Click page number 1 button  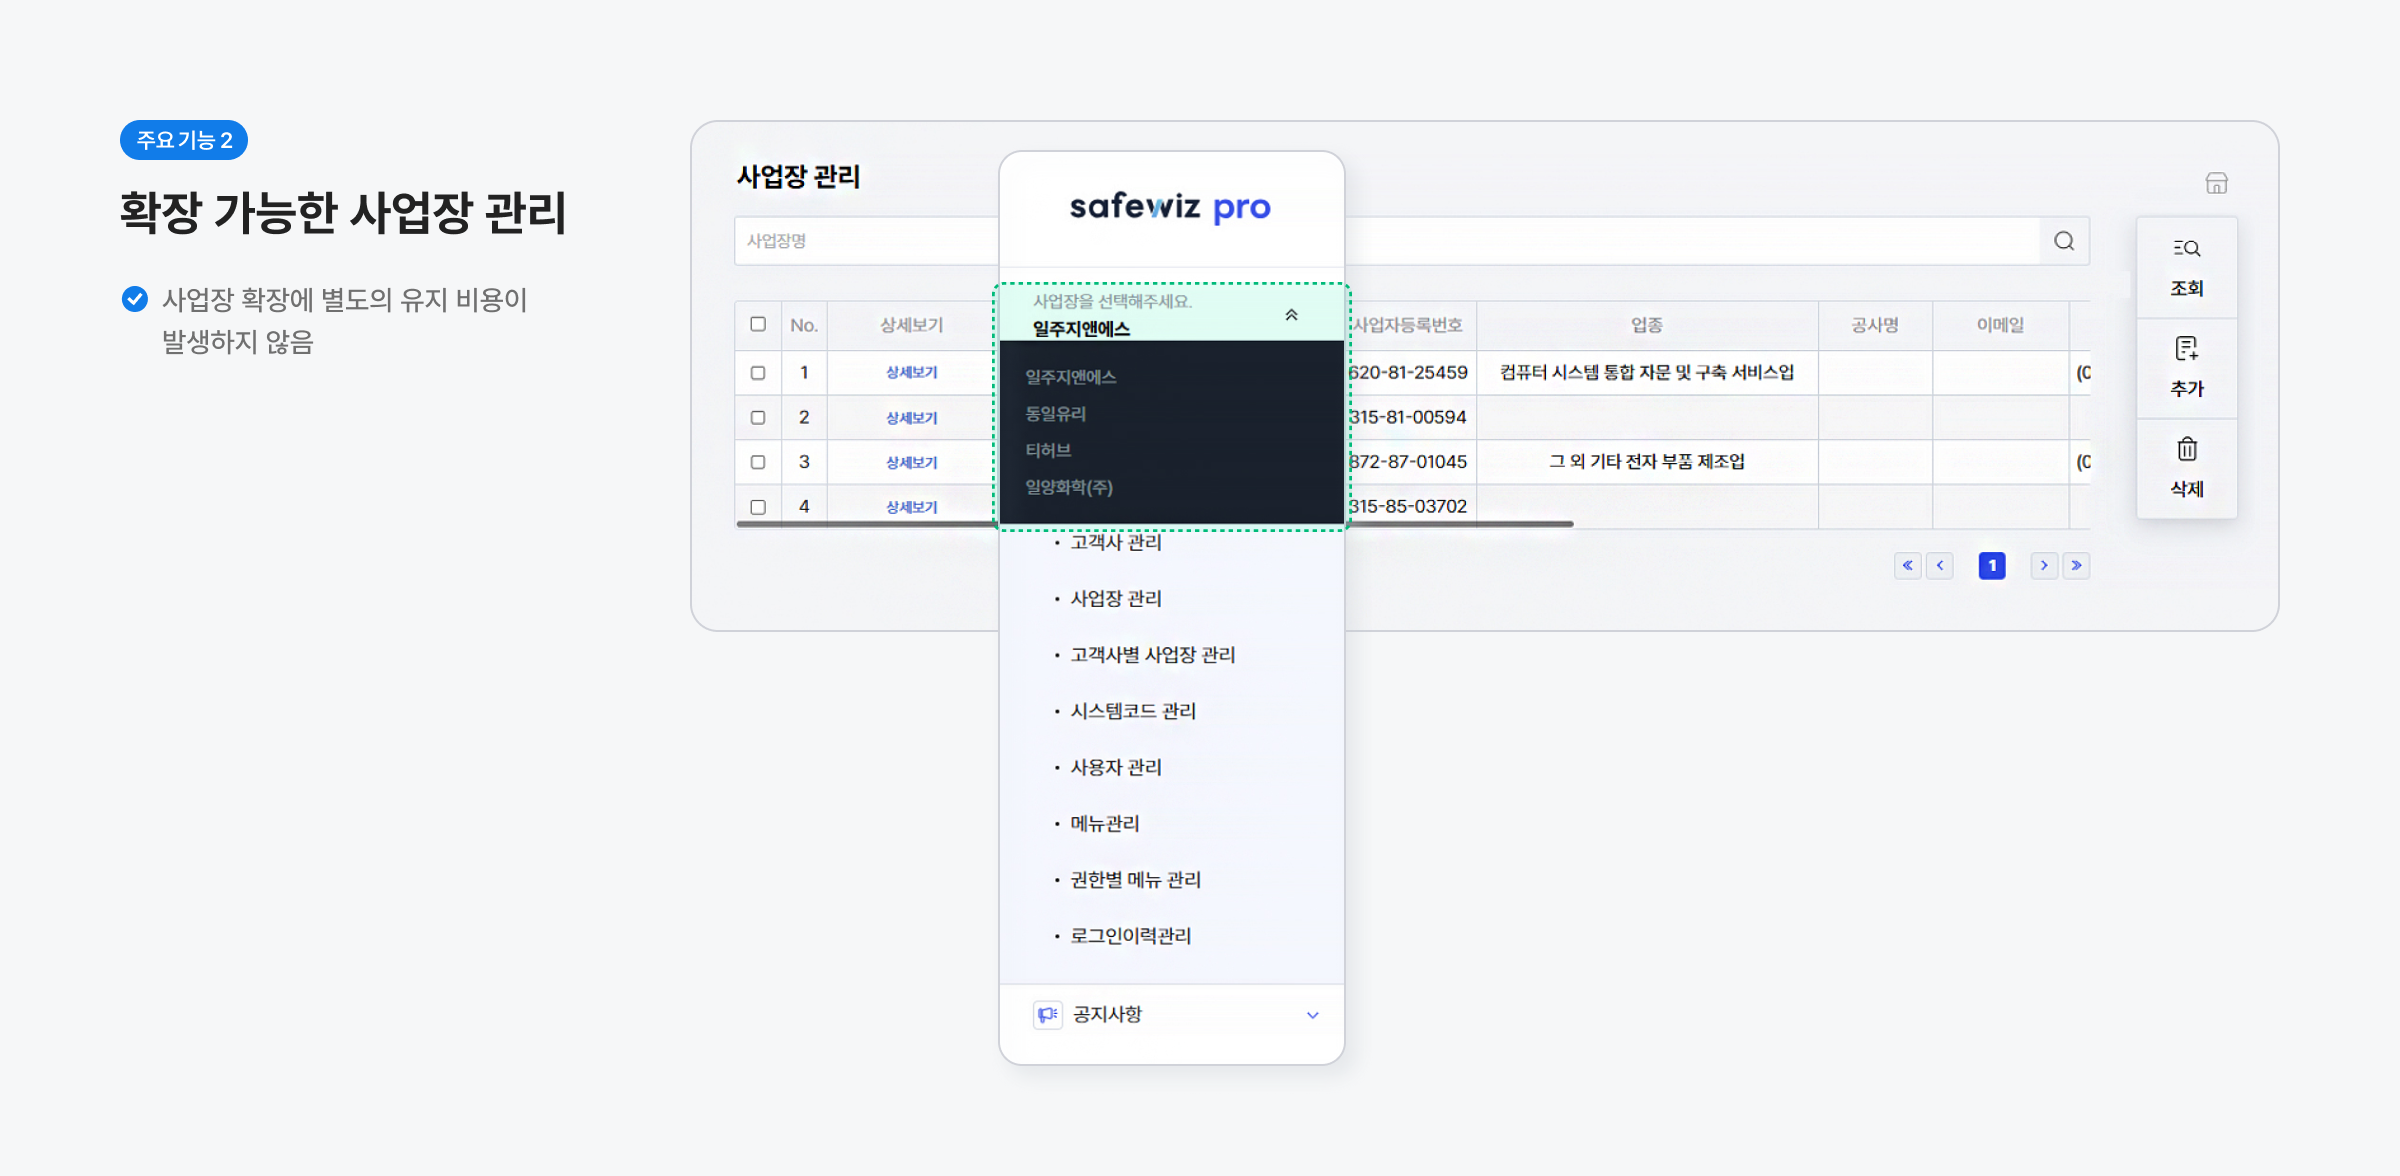pos(1991,566)
